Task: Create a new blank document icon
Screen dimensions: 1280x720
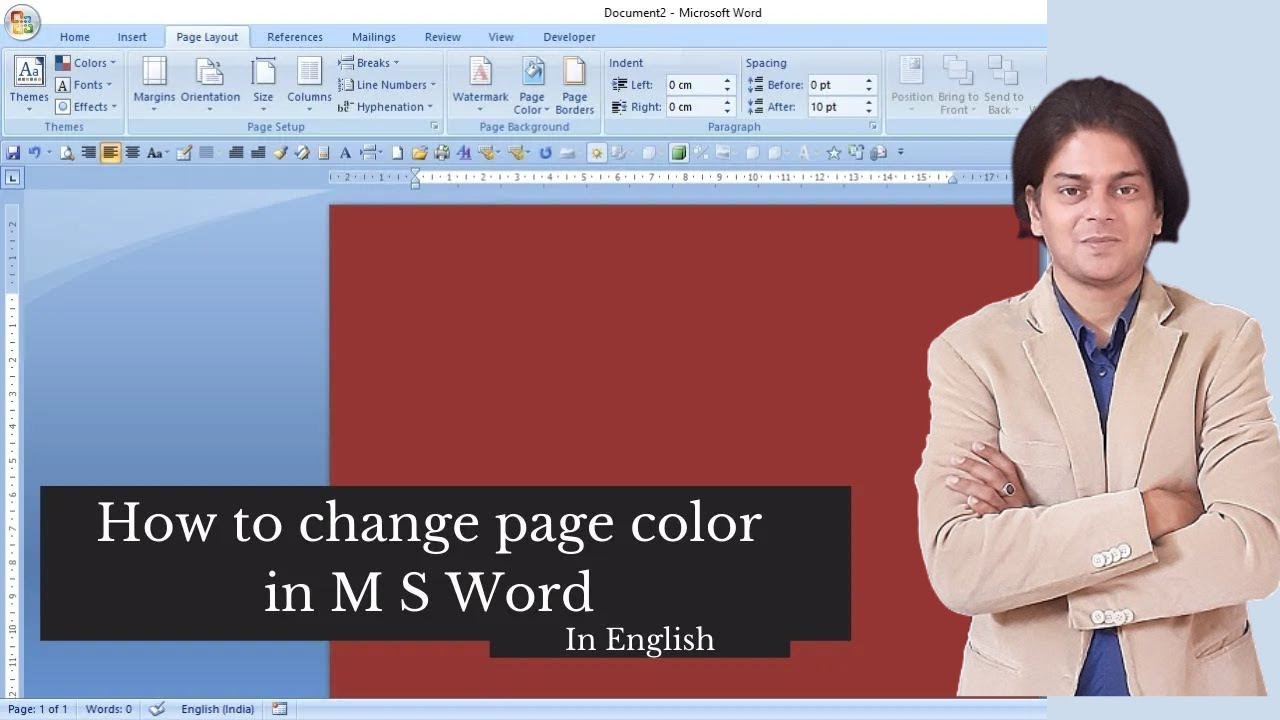Action: 397,153
